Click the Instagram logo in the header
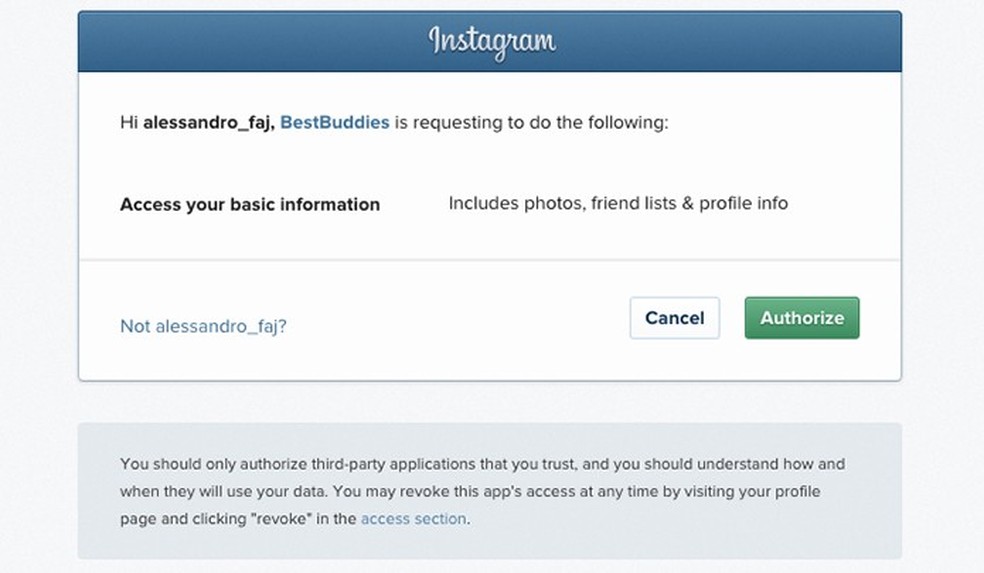 [x=491, y=41]
